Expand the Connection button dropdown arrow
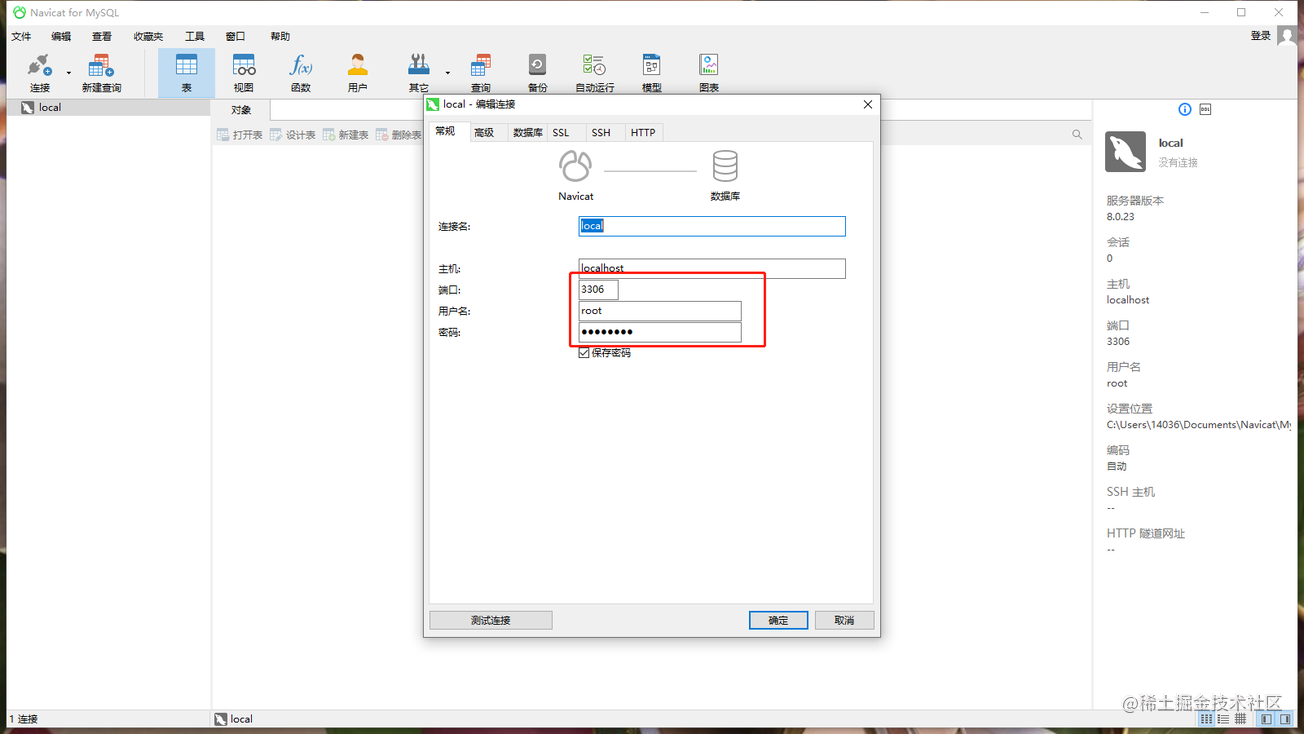This screenshot has height=734, width=1304. point(69,73)
